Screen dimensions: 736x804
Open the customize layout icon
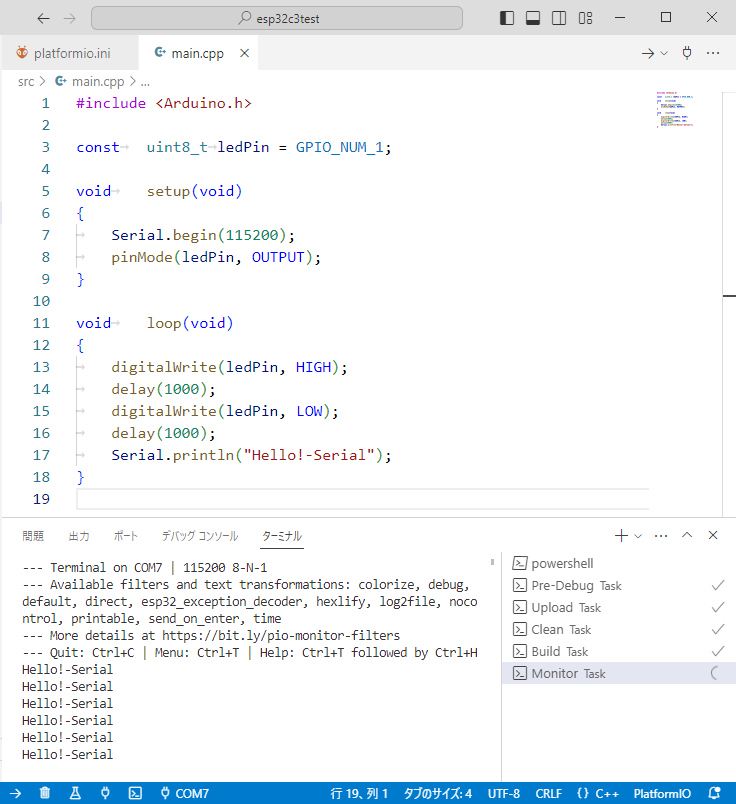pos(585,18)
